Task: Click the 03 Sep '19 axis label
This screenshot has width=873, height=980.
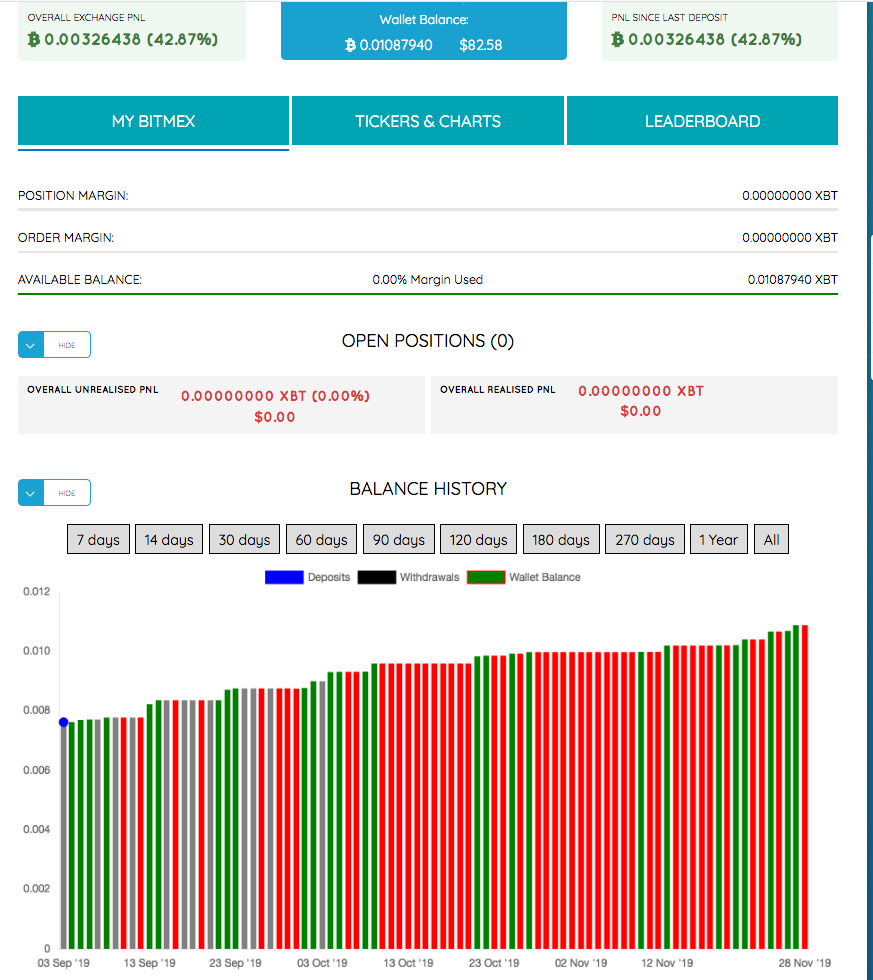Action: [64, 963]
